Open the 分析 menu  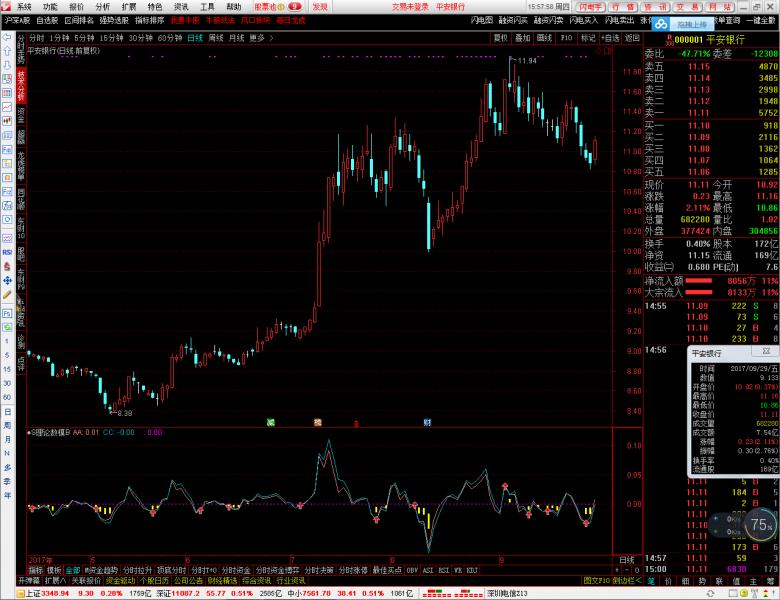click(103, 7)
